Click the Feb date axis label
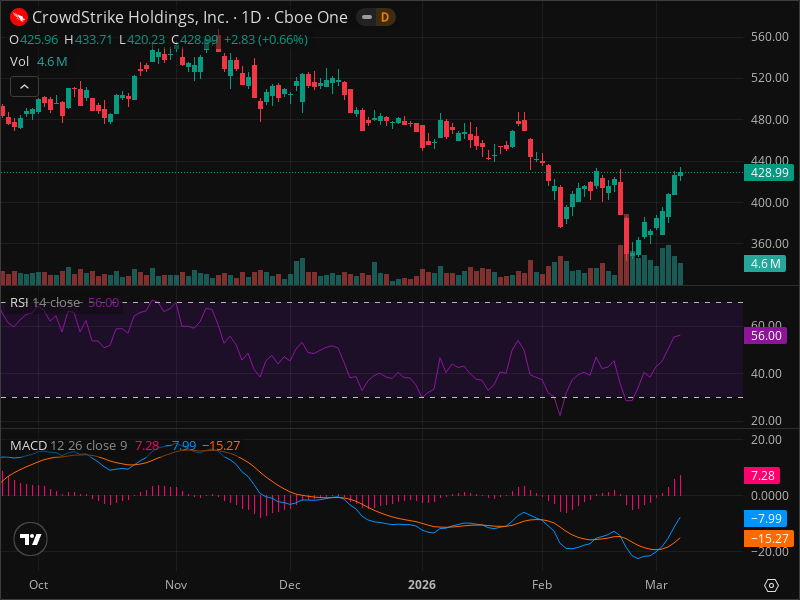The height and width of the screenshot is (600, 800). coord(542,585)
